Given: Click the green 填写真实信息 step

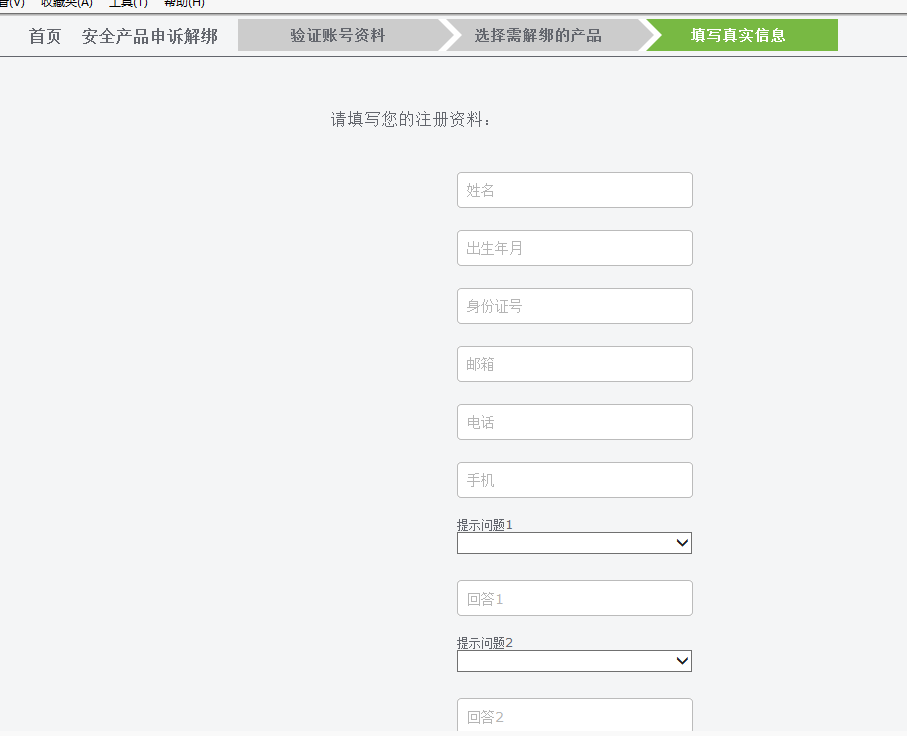Looking at the screenshot, I should pyautogui.click(x=739, y=36).
